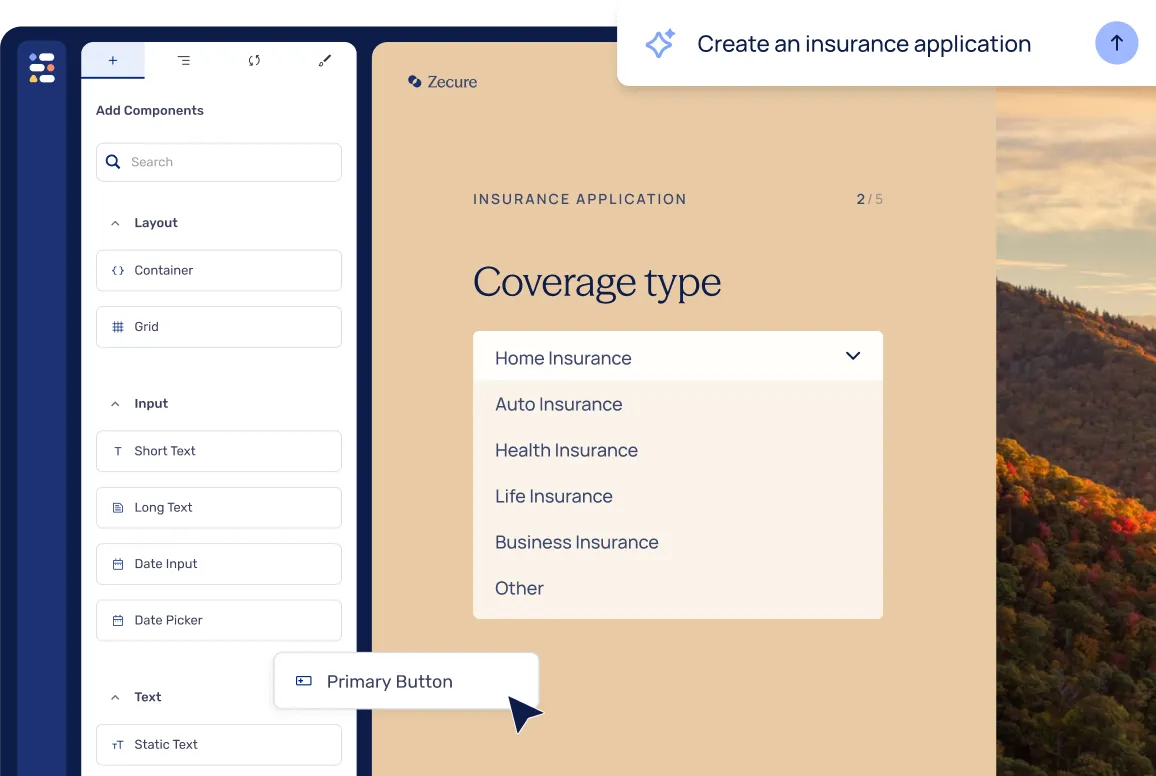
Task: Open the brush styling tab
Action: pyautogui.click(x=324, y=60)
